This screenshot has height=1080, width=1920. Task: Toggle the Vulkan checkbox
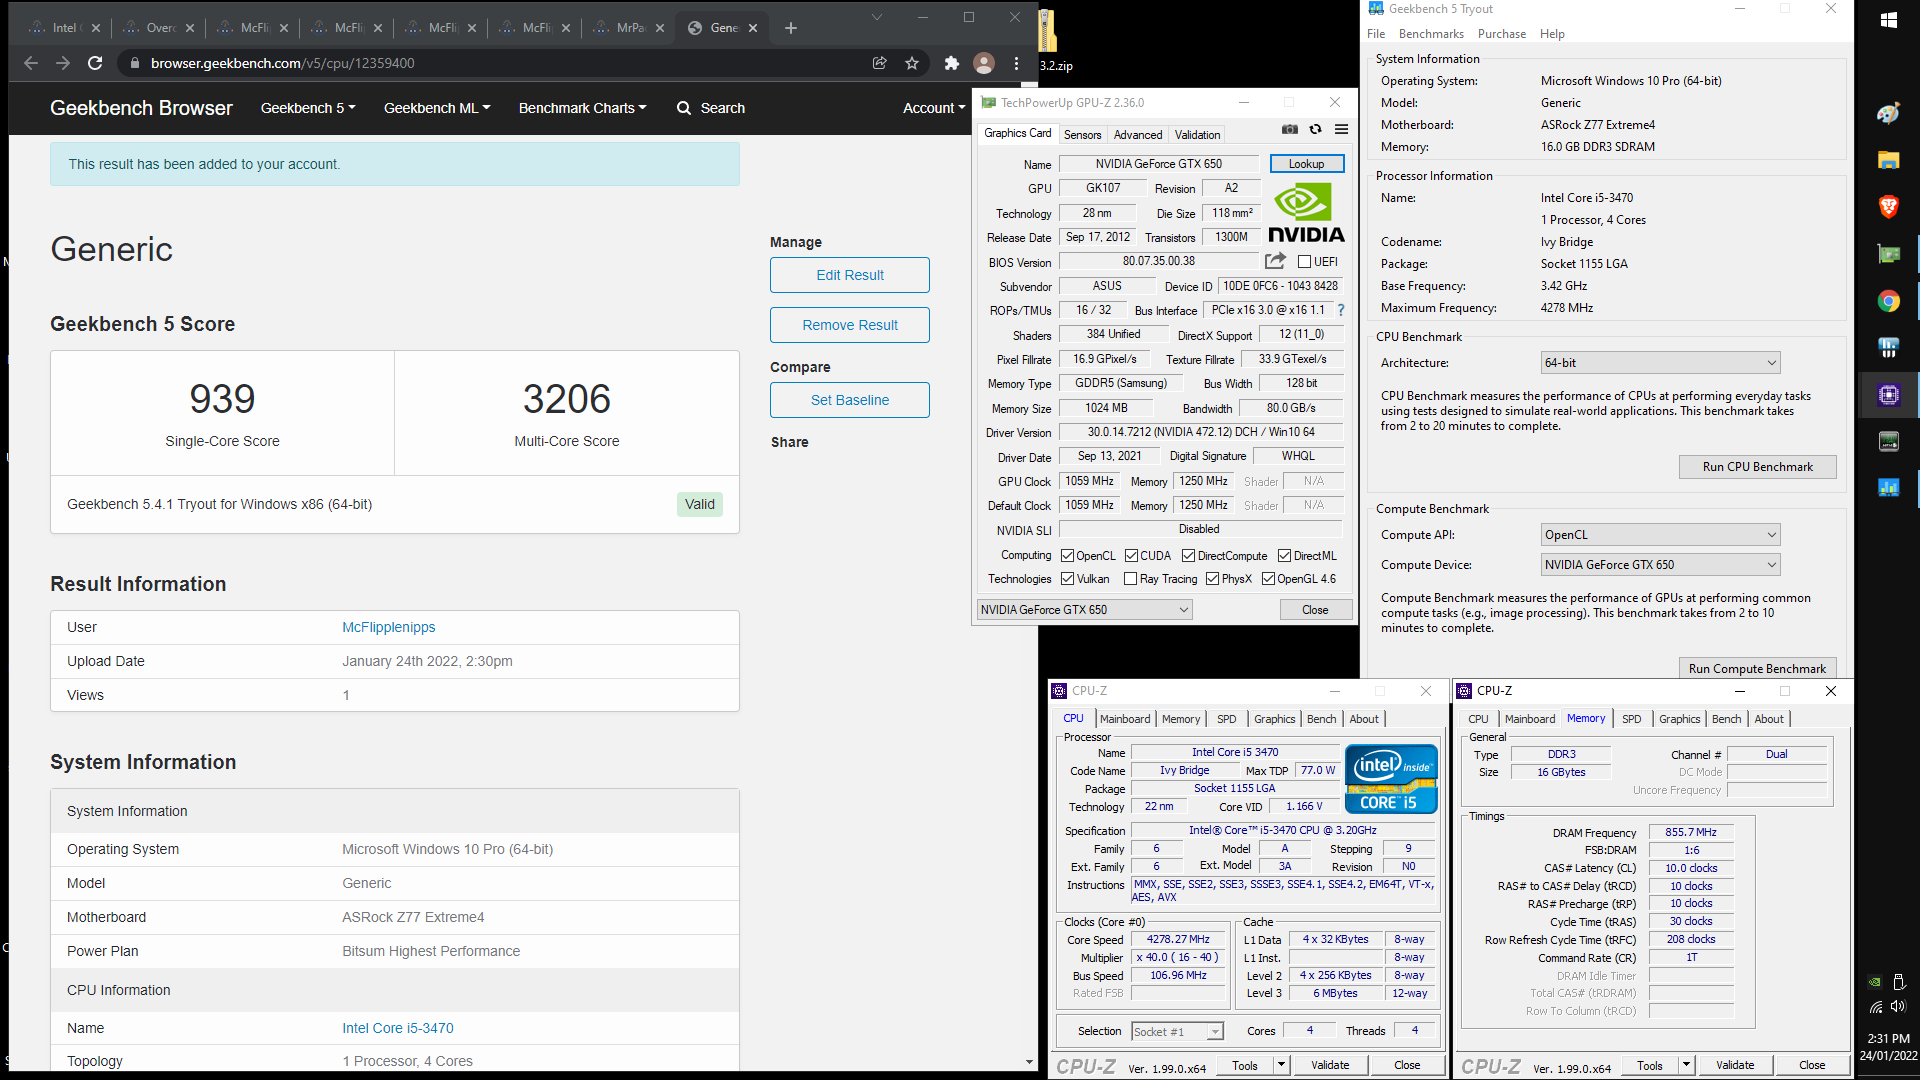pyautogui.click(x=1067, y=579)
